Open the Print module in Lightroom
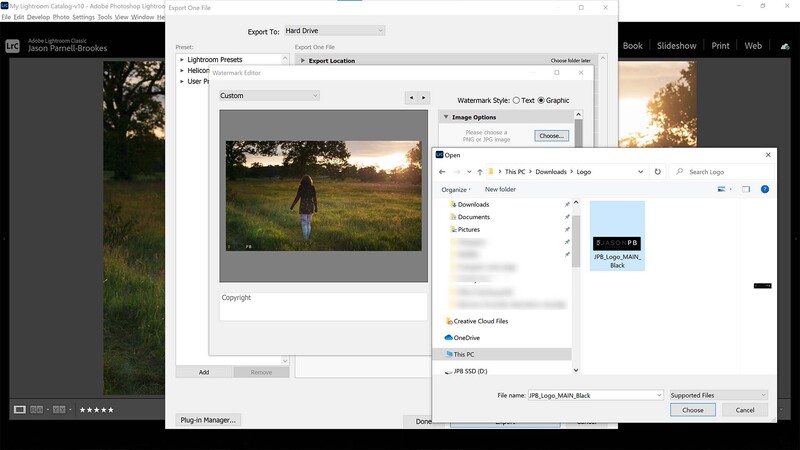This screenshot has width=800, height=450. (x=720, y=45)
